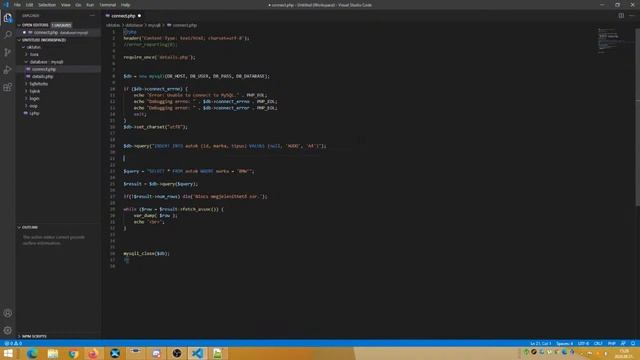Open the Run and Debug view
This screenshot has width=640, height=360.
coord(7,70)
